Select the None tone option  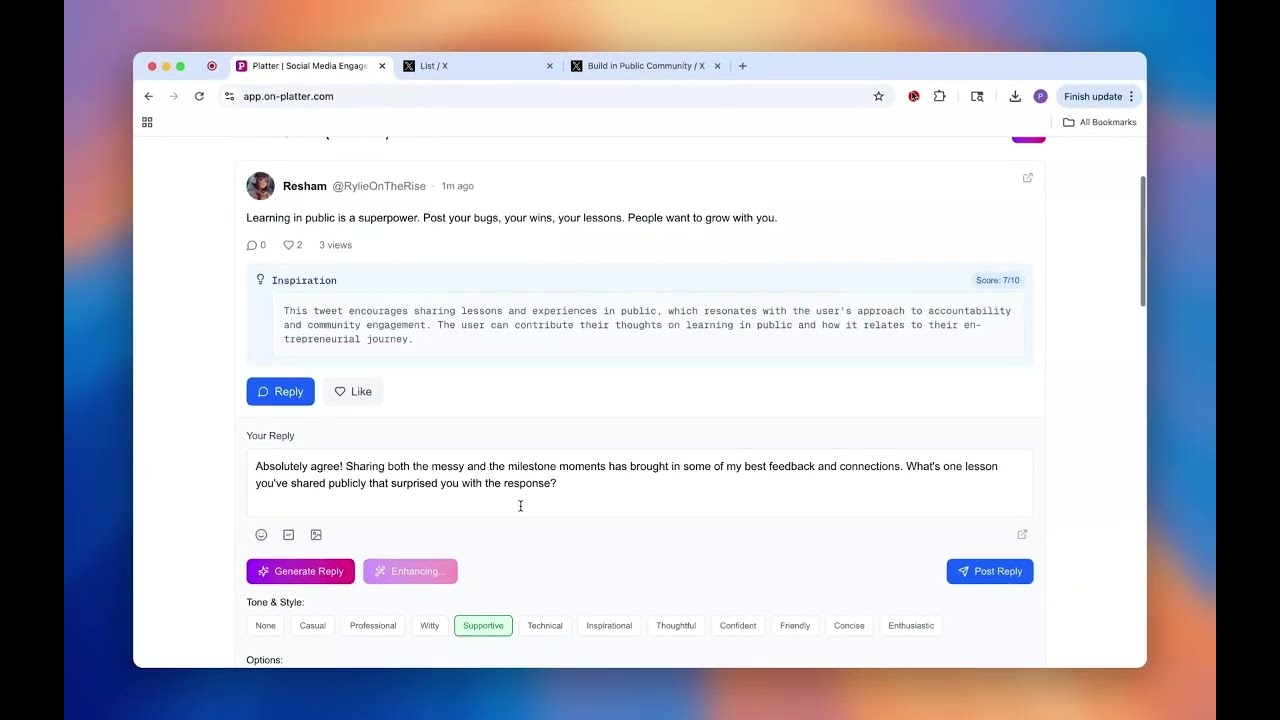(x=265, y=626)
